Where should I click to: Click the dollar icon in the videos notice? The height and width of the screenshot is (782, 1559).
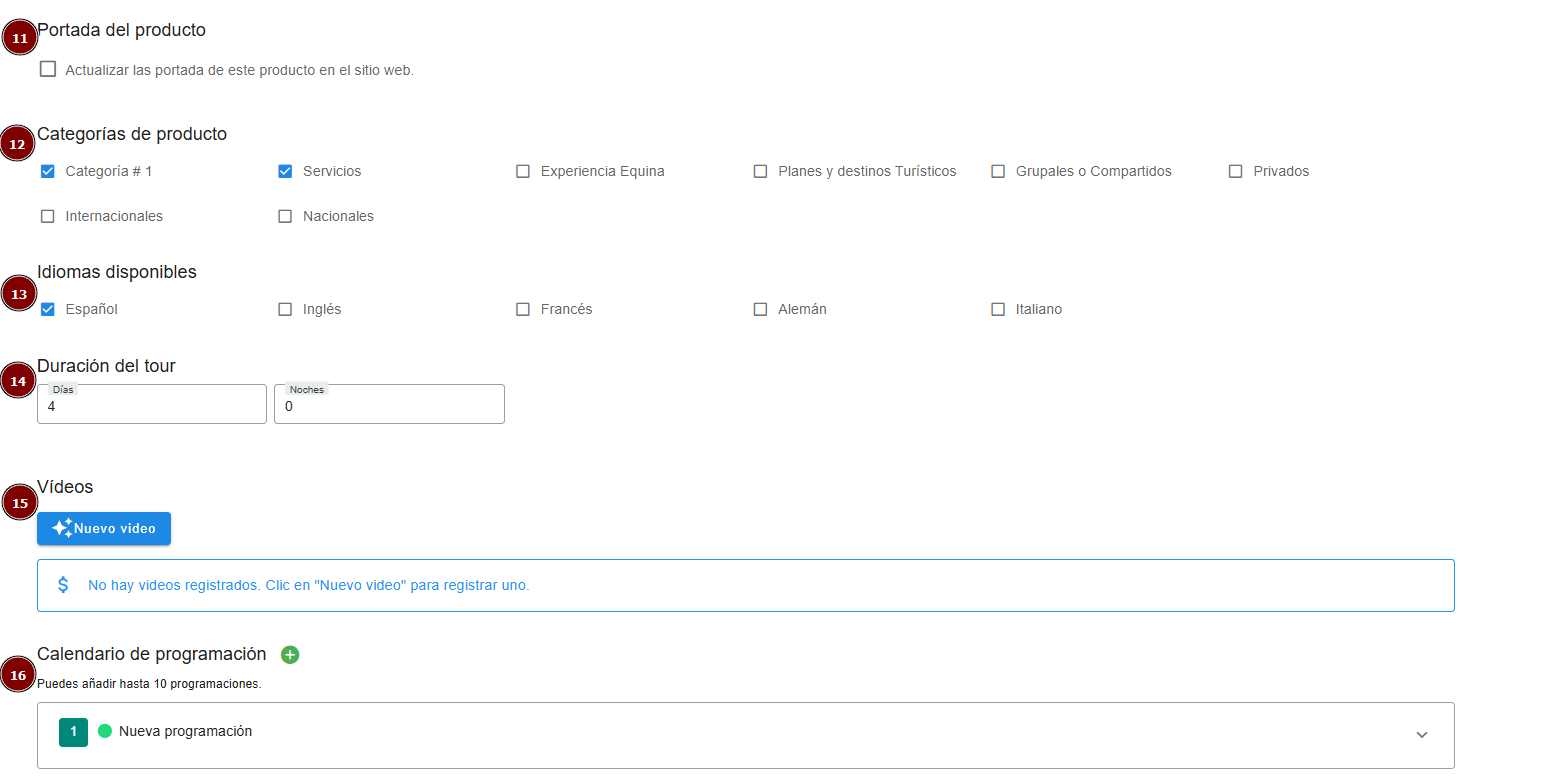click(63, 585)
